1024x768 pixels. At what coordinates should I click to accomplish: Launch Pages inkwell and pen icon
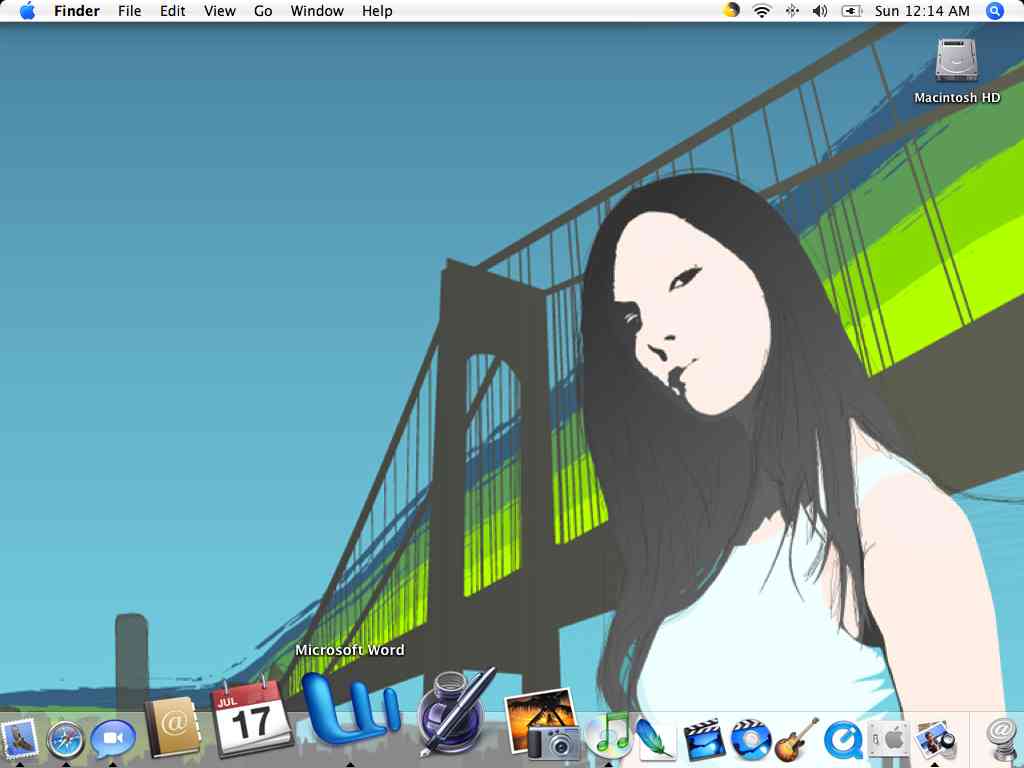point(455,712)
